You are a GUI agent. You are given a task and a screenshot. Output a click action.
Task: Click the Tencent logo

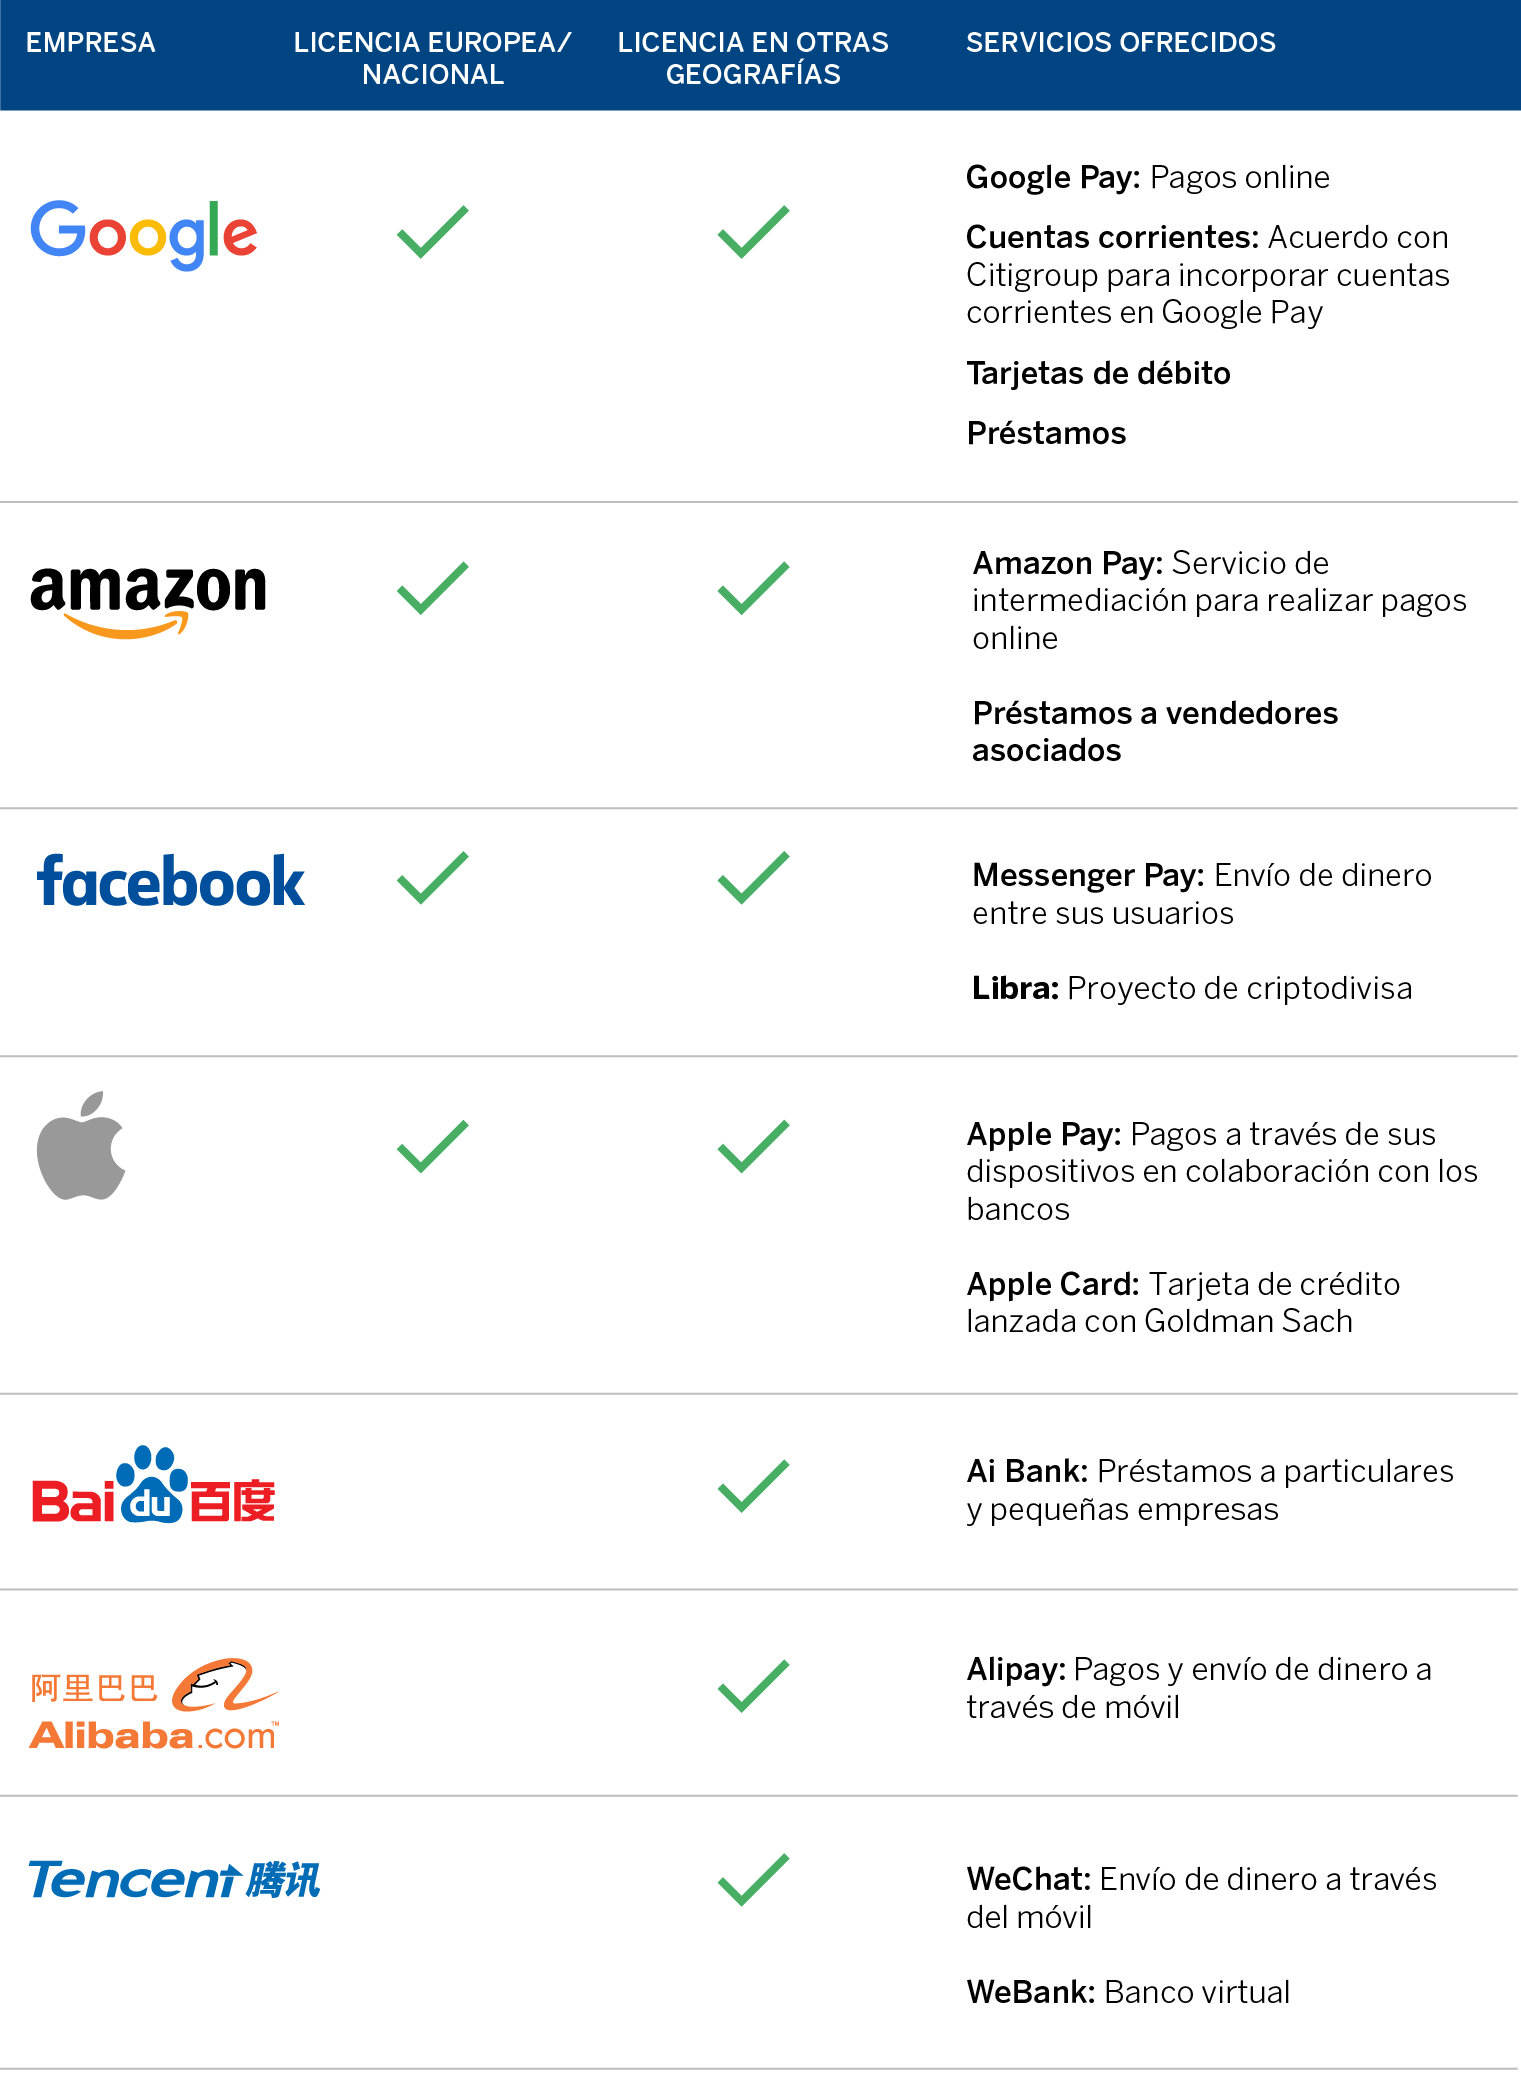tap(174, 1880)
